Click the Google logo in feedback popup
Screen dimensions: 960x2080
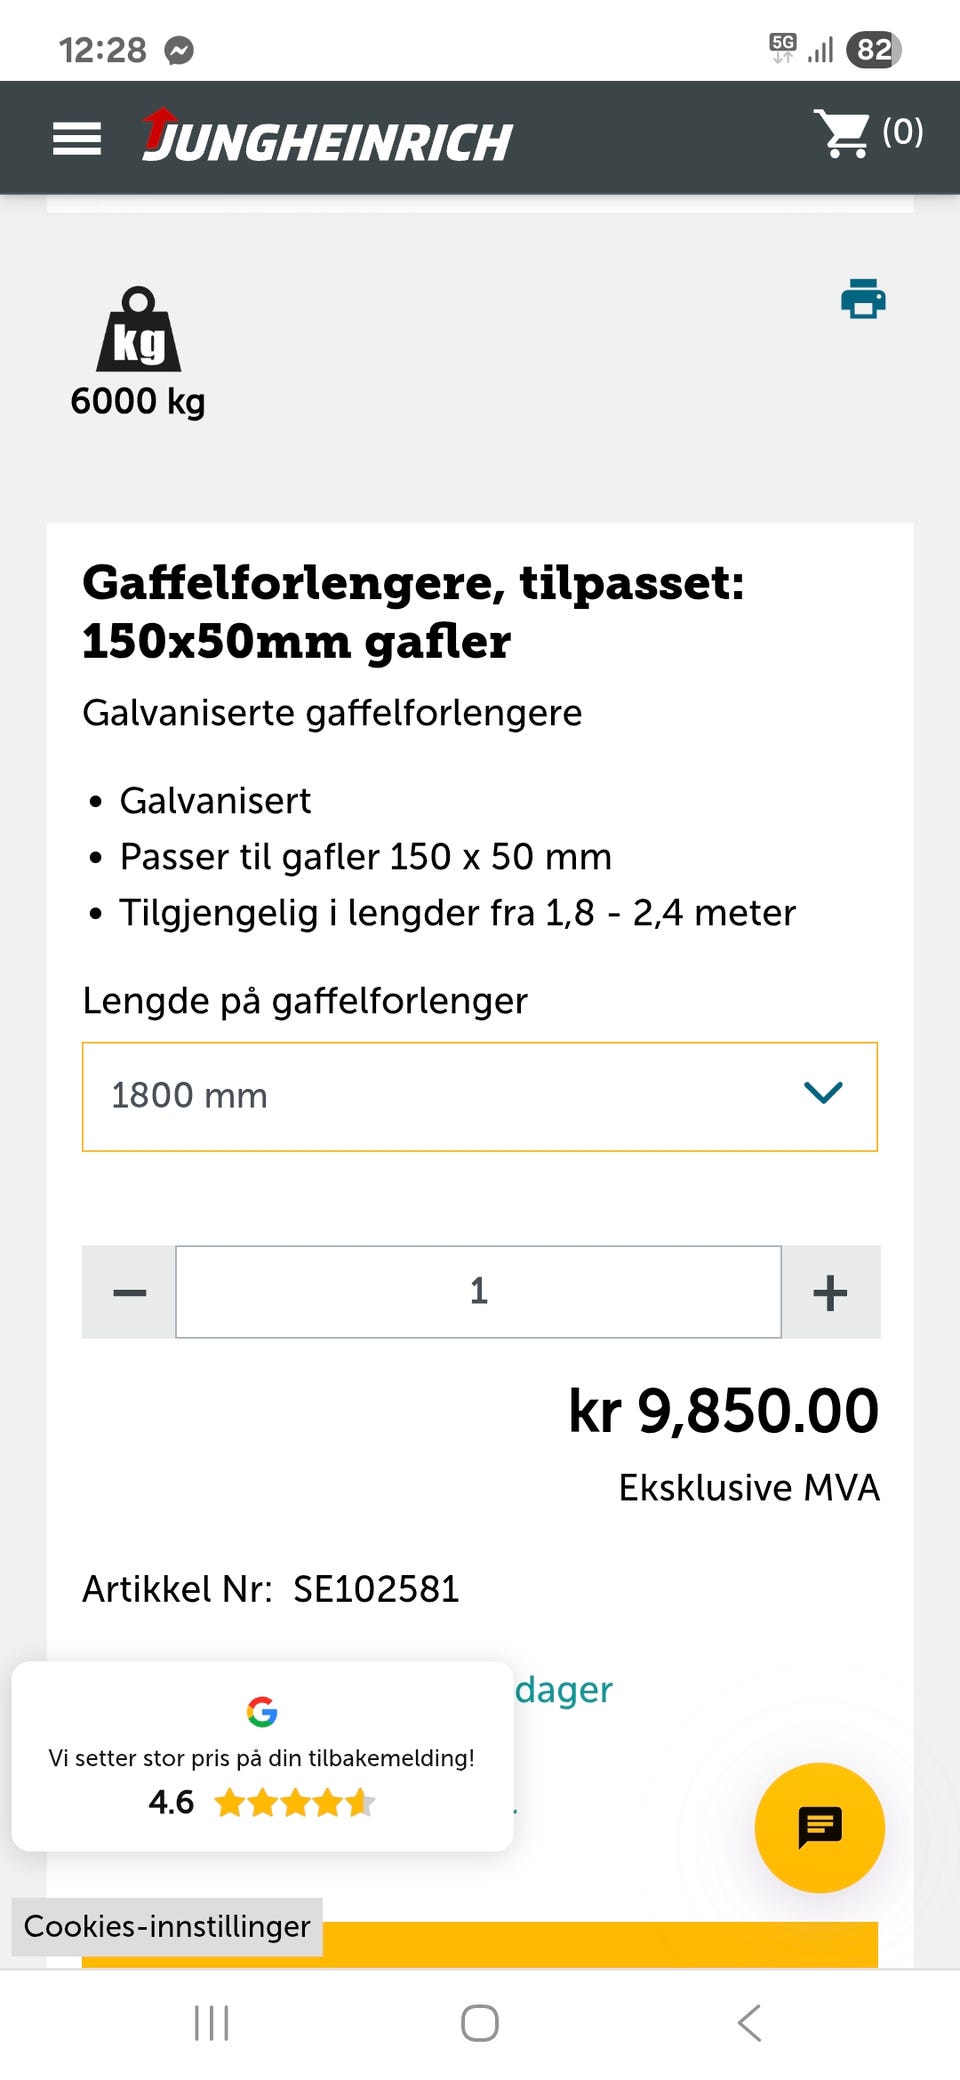(x=261, y=1712)
